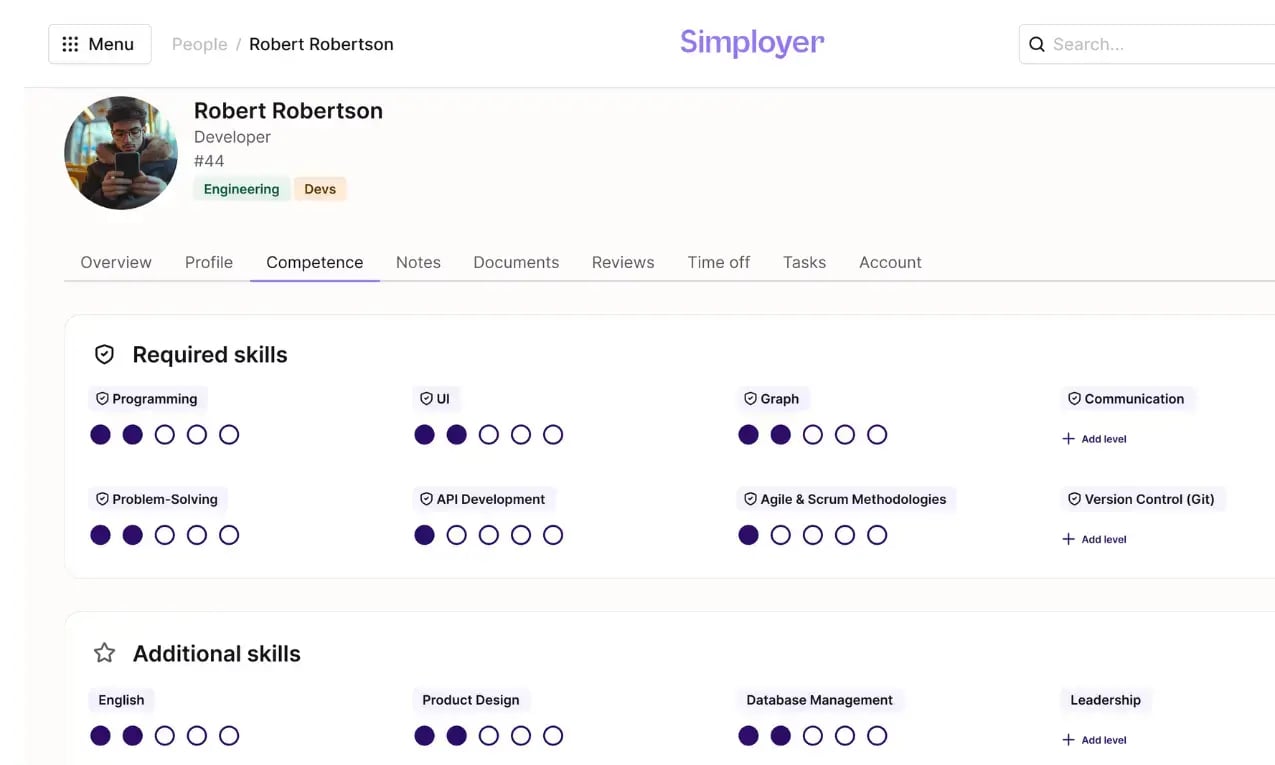Switch to the Profile tab
The image size is (1275, 765).
point(209,262)
